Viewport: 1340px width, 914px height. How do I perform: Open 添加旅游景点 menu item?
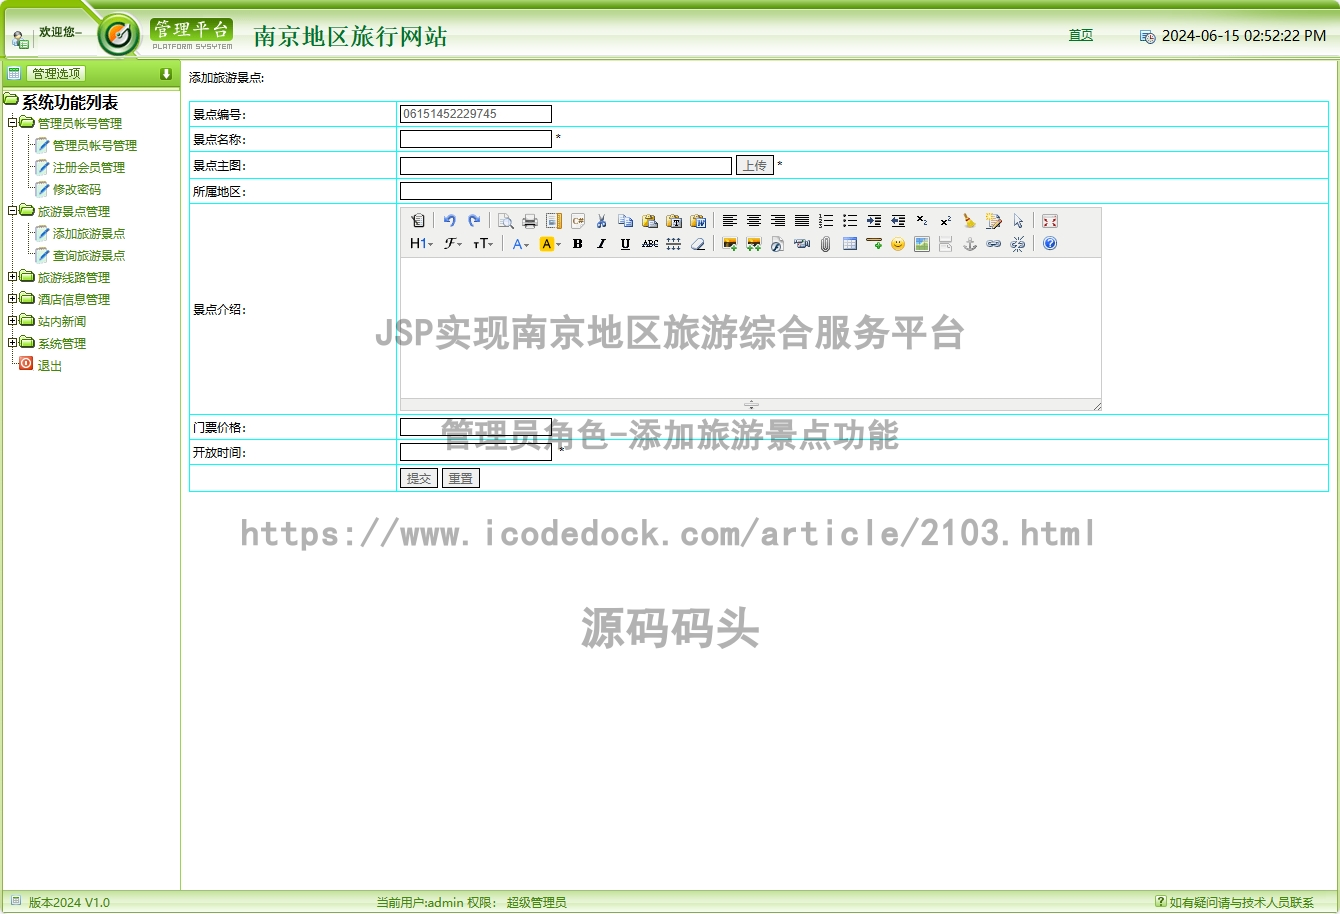(89, 234)
